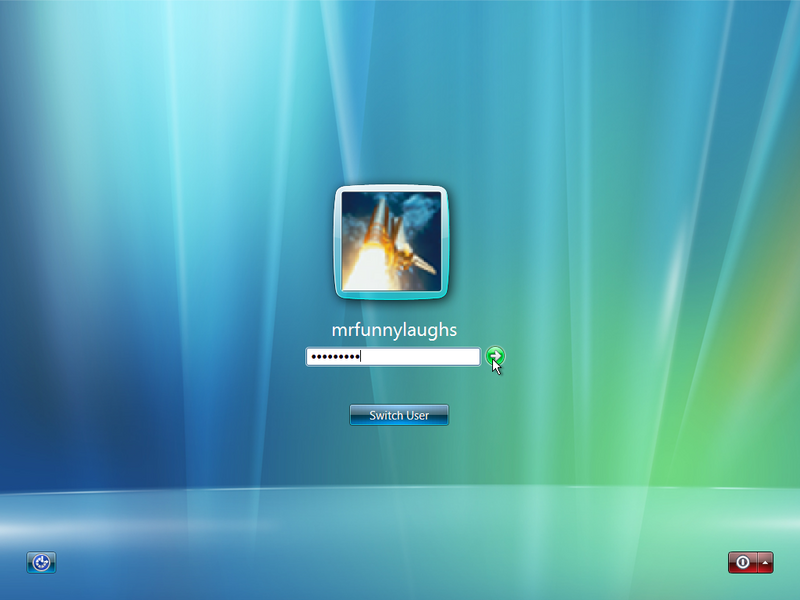Click the red power shutdown button
This screenshot has height=600, width=800.
(x=743, y=562)
